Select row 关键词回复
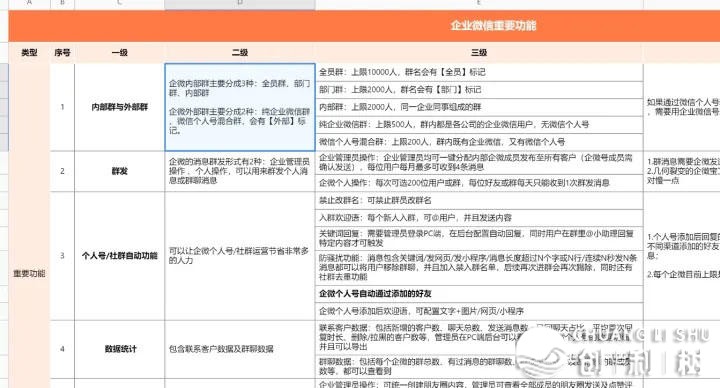 (479, 238)
